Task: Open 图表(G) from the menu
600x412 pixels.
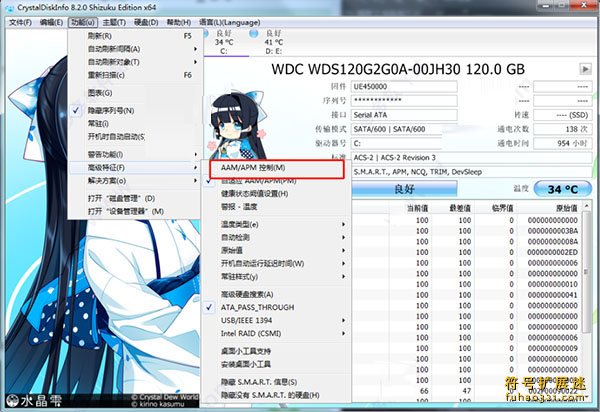Action: coord(135,93)
